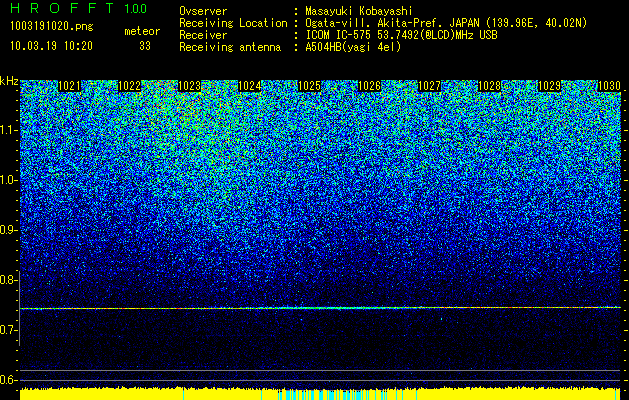
Task: Click the 0.6 frequency axis label
Action: [6, 380]
